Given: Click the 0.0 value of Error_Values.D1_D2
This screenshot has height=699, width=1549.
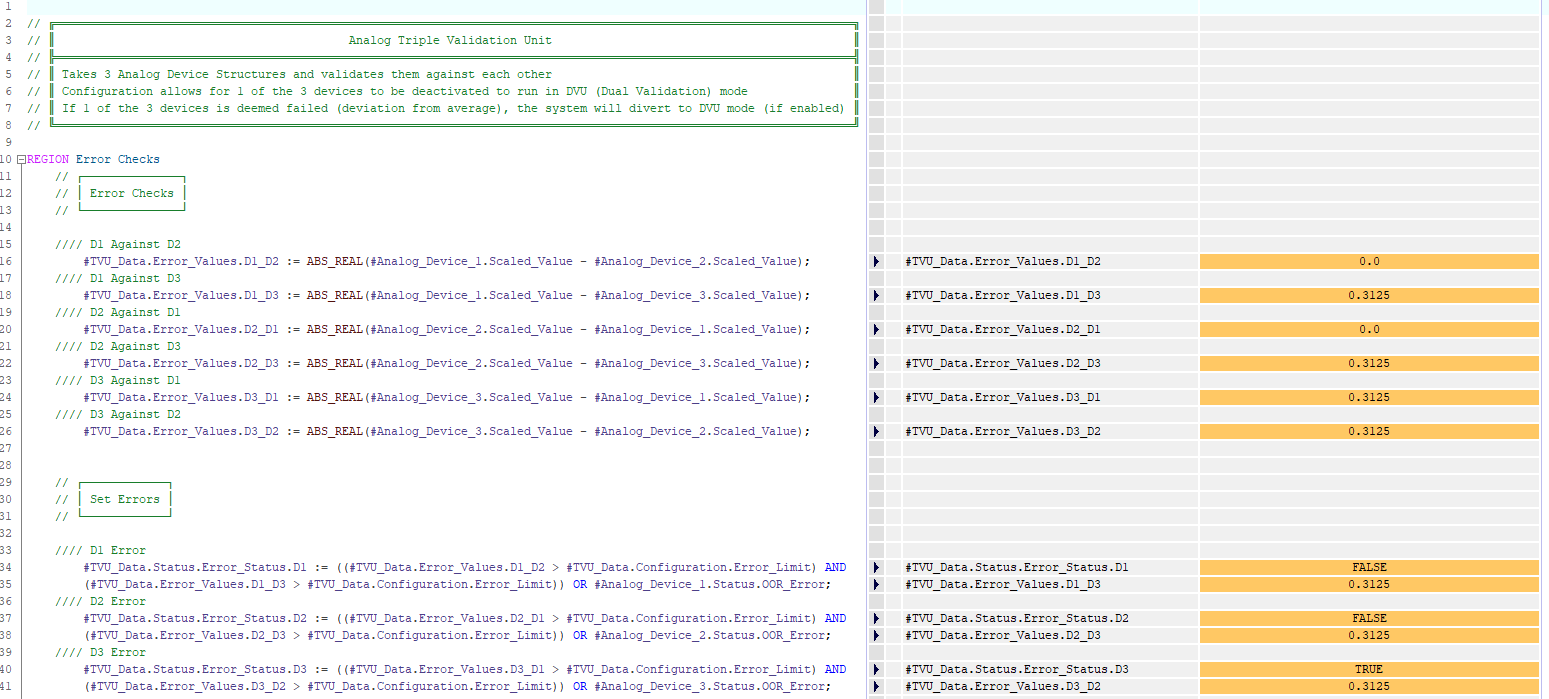Looking at the screenshot, I should 1368,262.
